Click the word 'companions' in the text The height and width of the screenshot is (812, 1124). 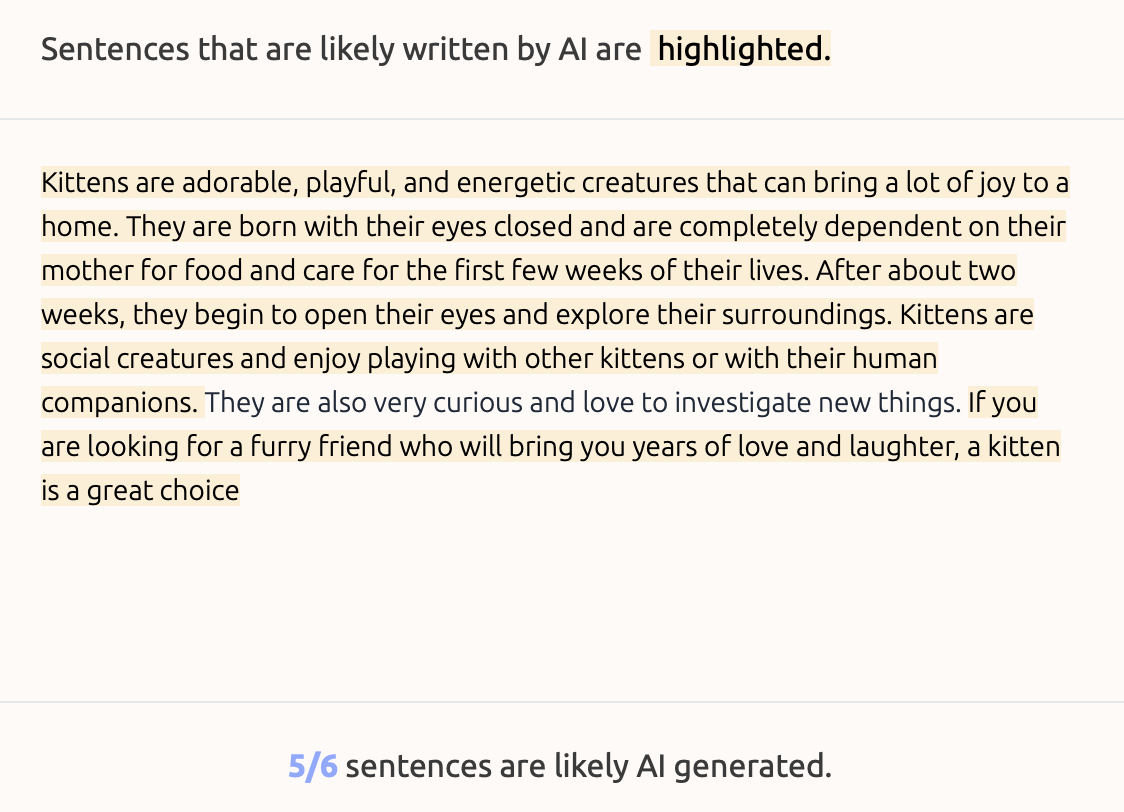(119, 403)
